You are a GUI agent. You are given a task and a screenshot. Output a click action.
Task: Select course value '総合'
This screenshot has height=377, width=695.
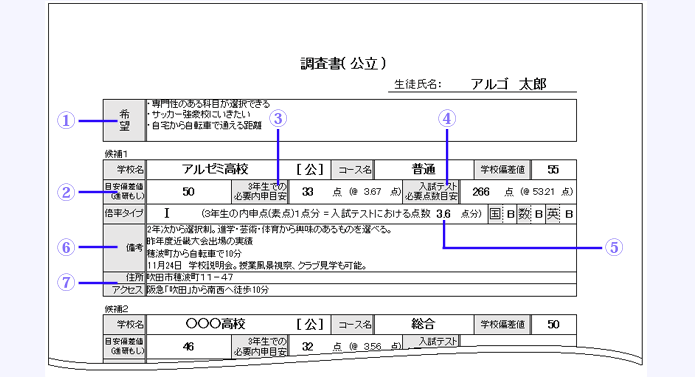tap(423, 324)
